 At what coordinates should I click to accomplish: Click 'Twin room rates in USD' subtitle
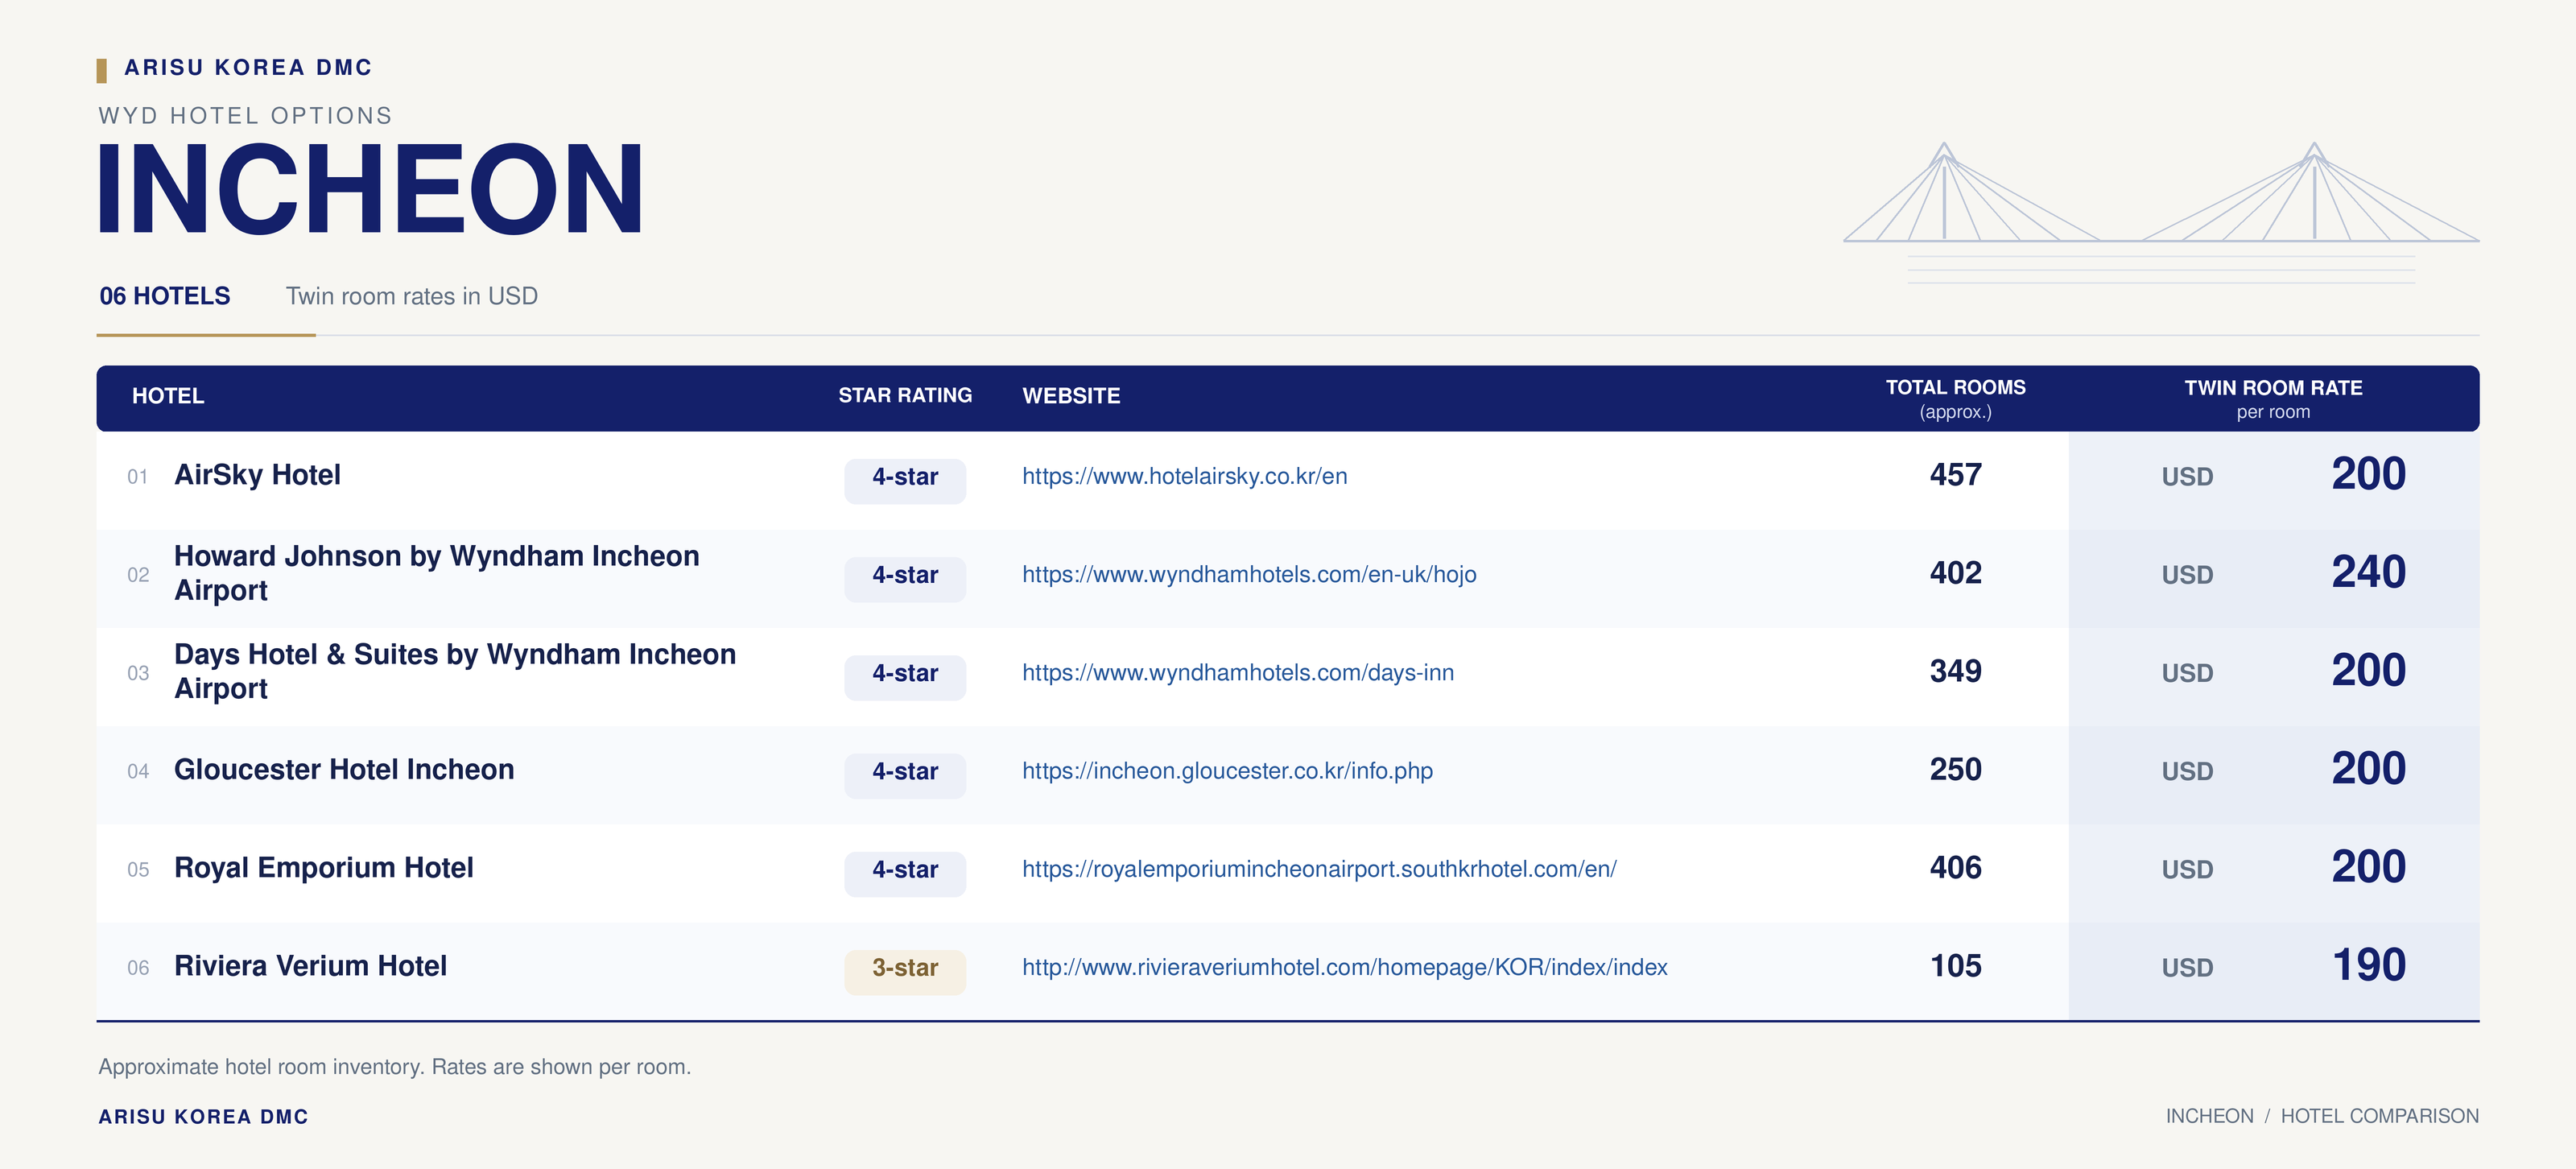point(411,296)
